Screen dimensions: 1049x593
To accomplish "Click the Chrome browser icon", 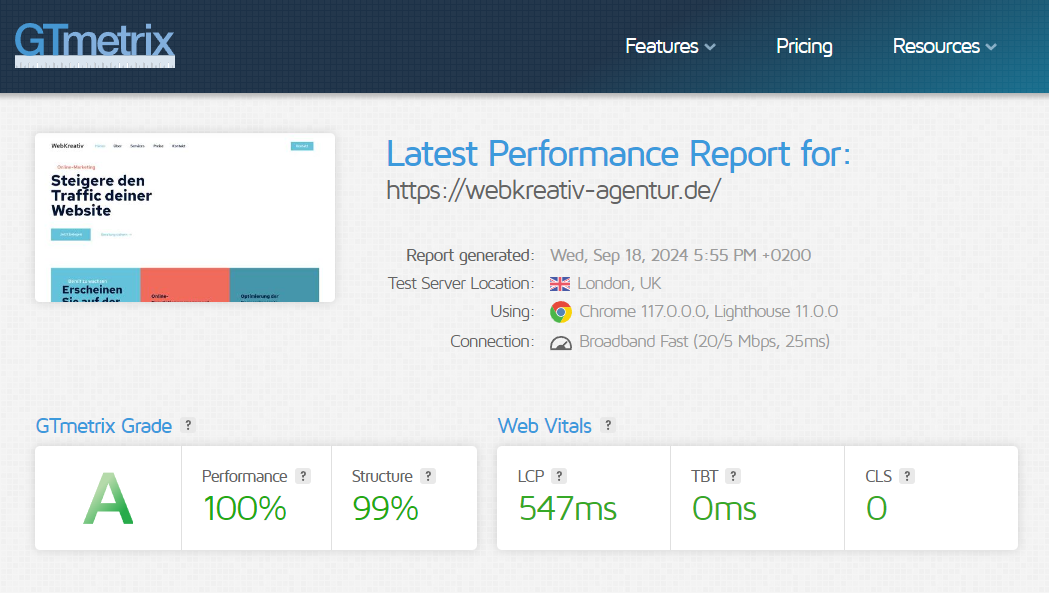I will coord(561,312).
